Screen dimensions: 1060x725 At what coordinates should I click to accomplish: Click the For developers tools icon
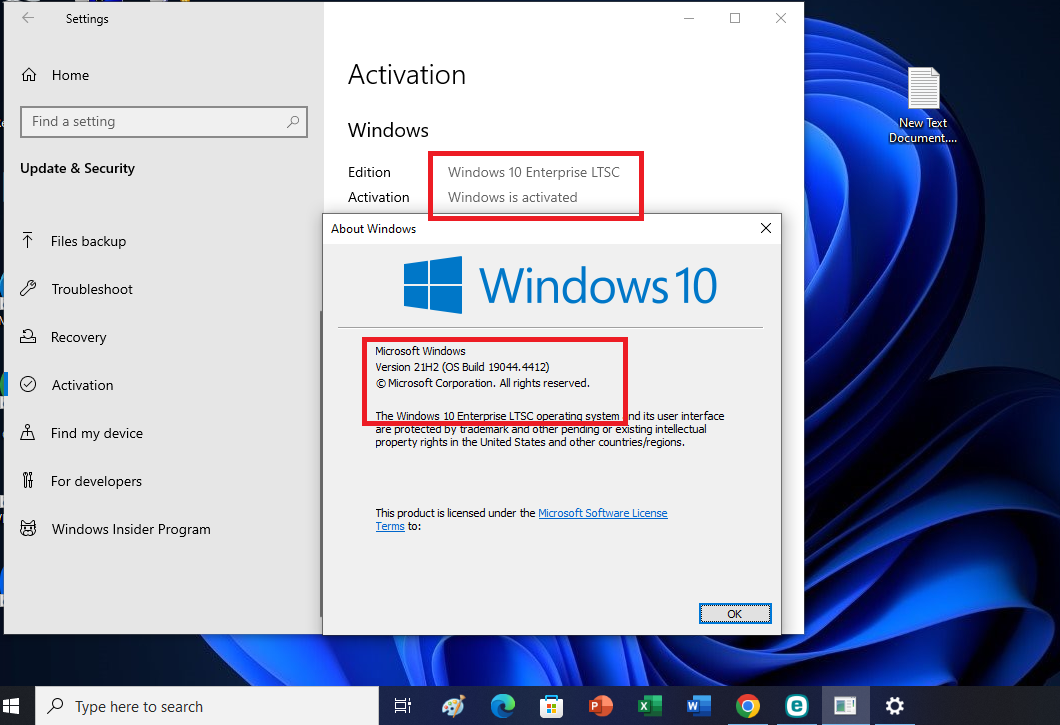28,480
